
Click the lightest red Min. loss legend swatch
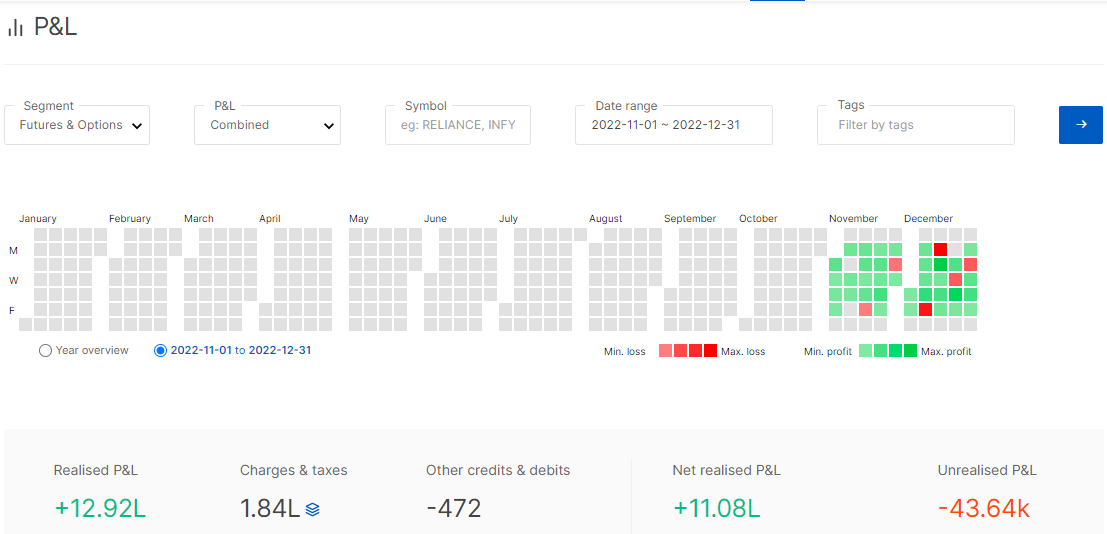(665, 350)
